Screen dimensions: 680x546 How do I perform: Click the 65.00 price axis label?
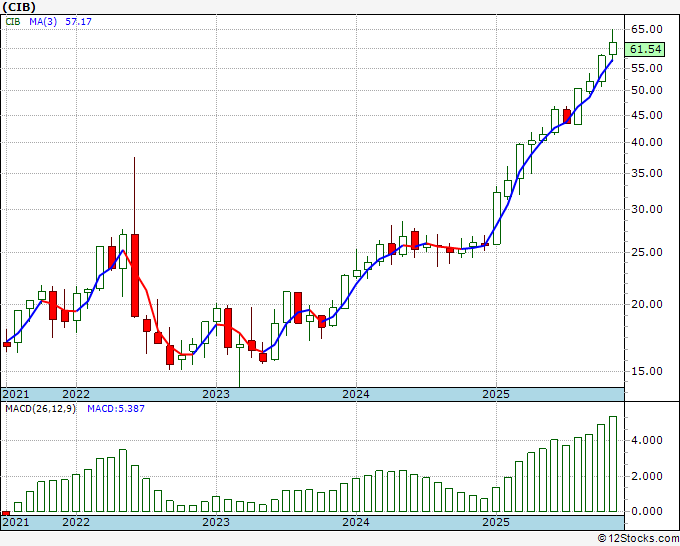point(647,29)
